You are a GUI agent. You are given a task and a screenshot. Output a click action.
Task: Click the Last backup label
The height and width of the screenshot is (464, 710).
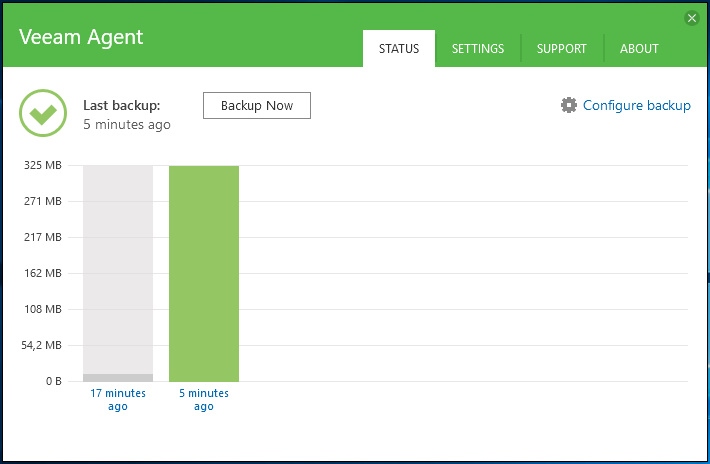point(122,105)
